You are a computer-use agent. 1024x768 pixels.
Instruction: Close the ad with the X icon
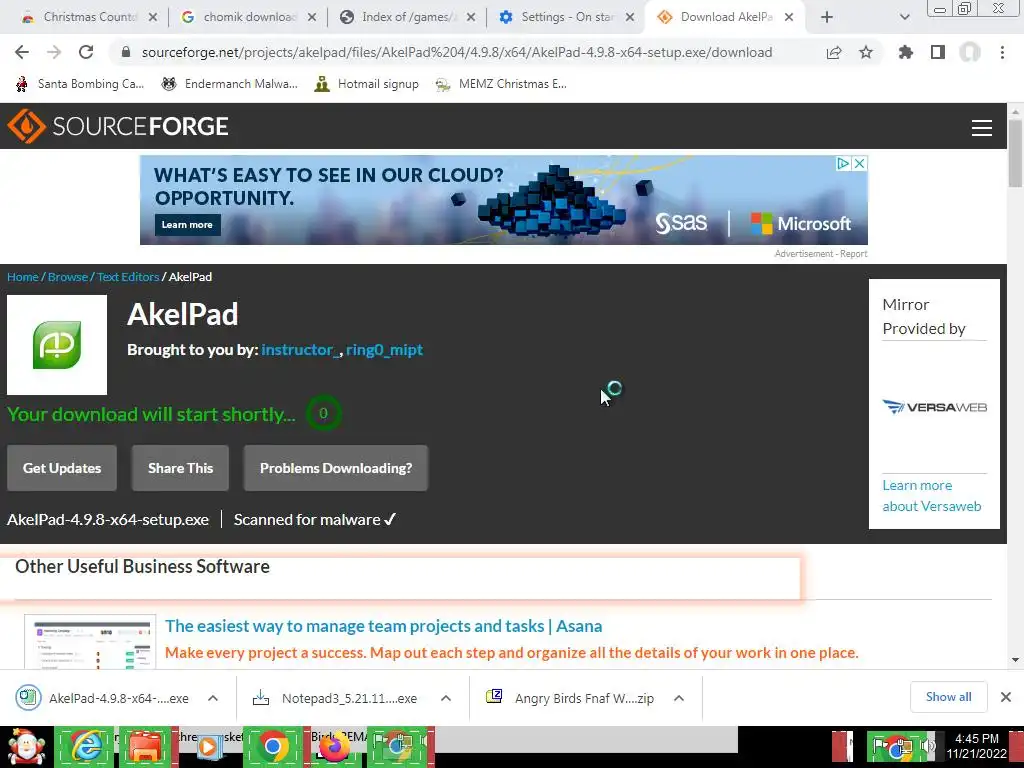(860, 163)
